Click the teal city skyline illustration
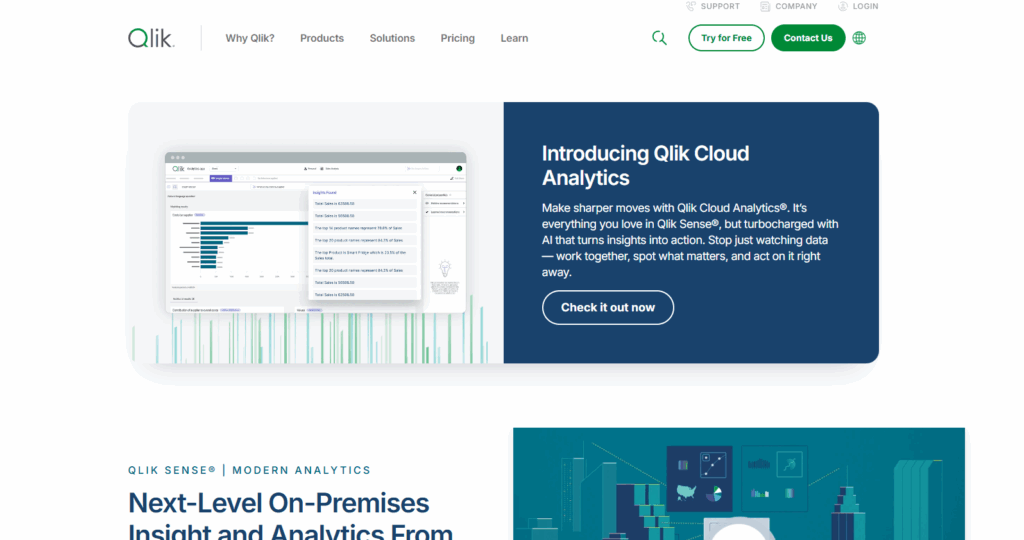The width and height of the screenshot is (1024, 540). pos(738,484)
